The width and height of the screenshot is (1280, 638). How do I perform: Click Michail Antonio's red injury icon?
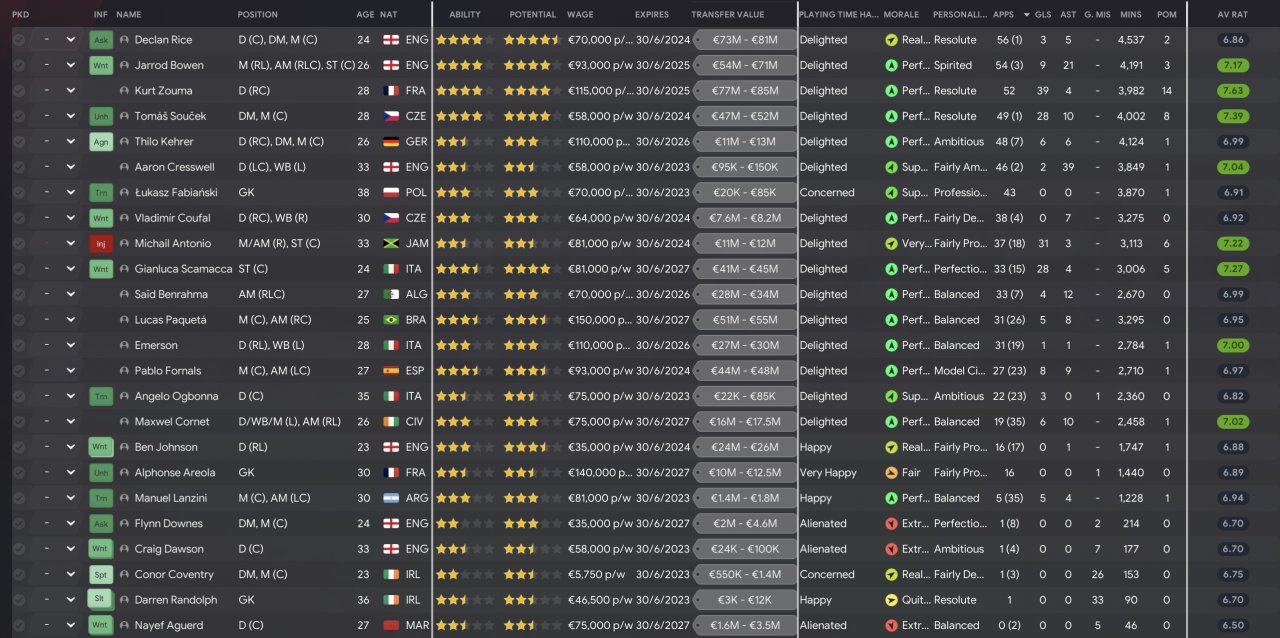[101, 244]
